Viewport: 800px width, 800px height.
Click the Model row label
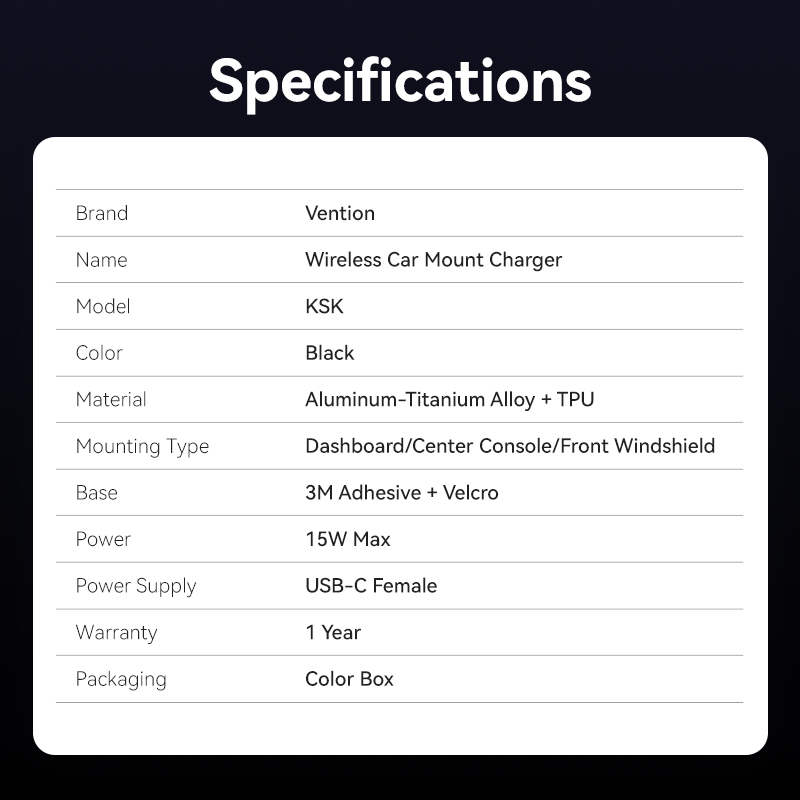(103, 306)
